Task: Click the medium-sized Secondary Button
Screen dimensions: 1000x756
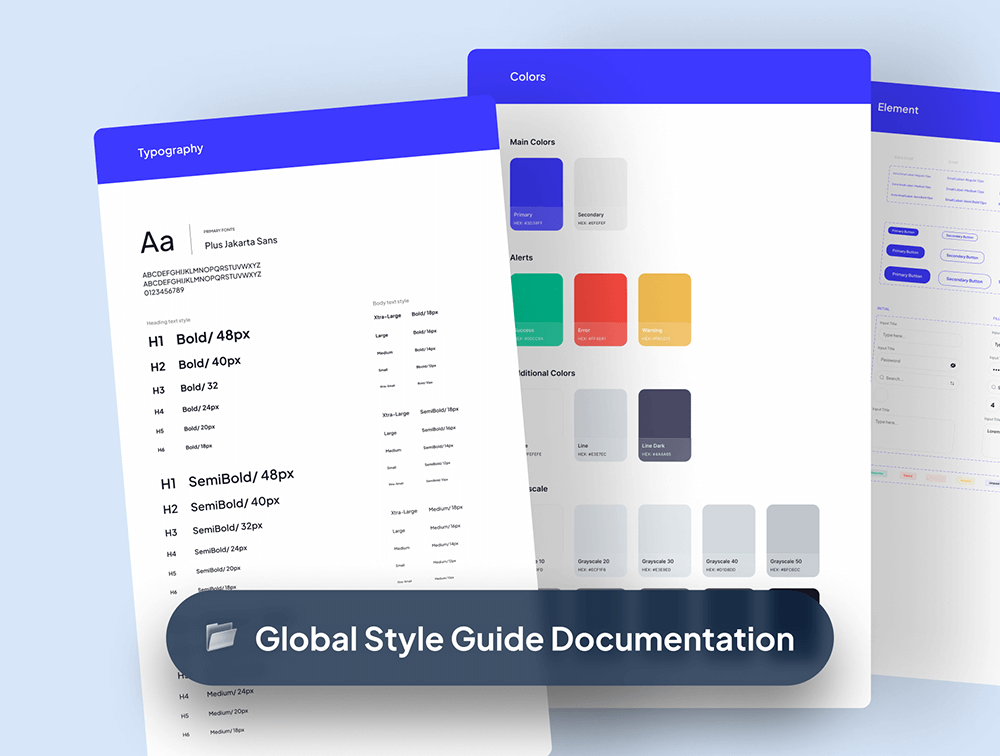Action: [x=961, y=258]
